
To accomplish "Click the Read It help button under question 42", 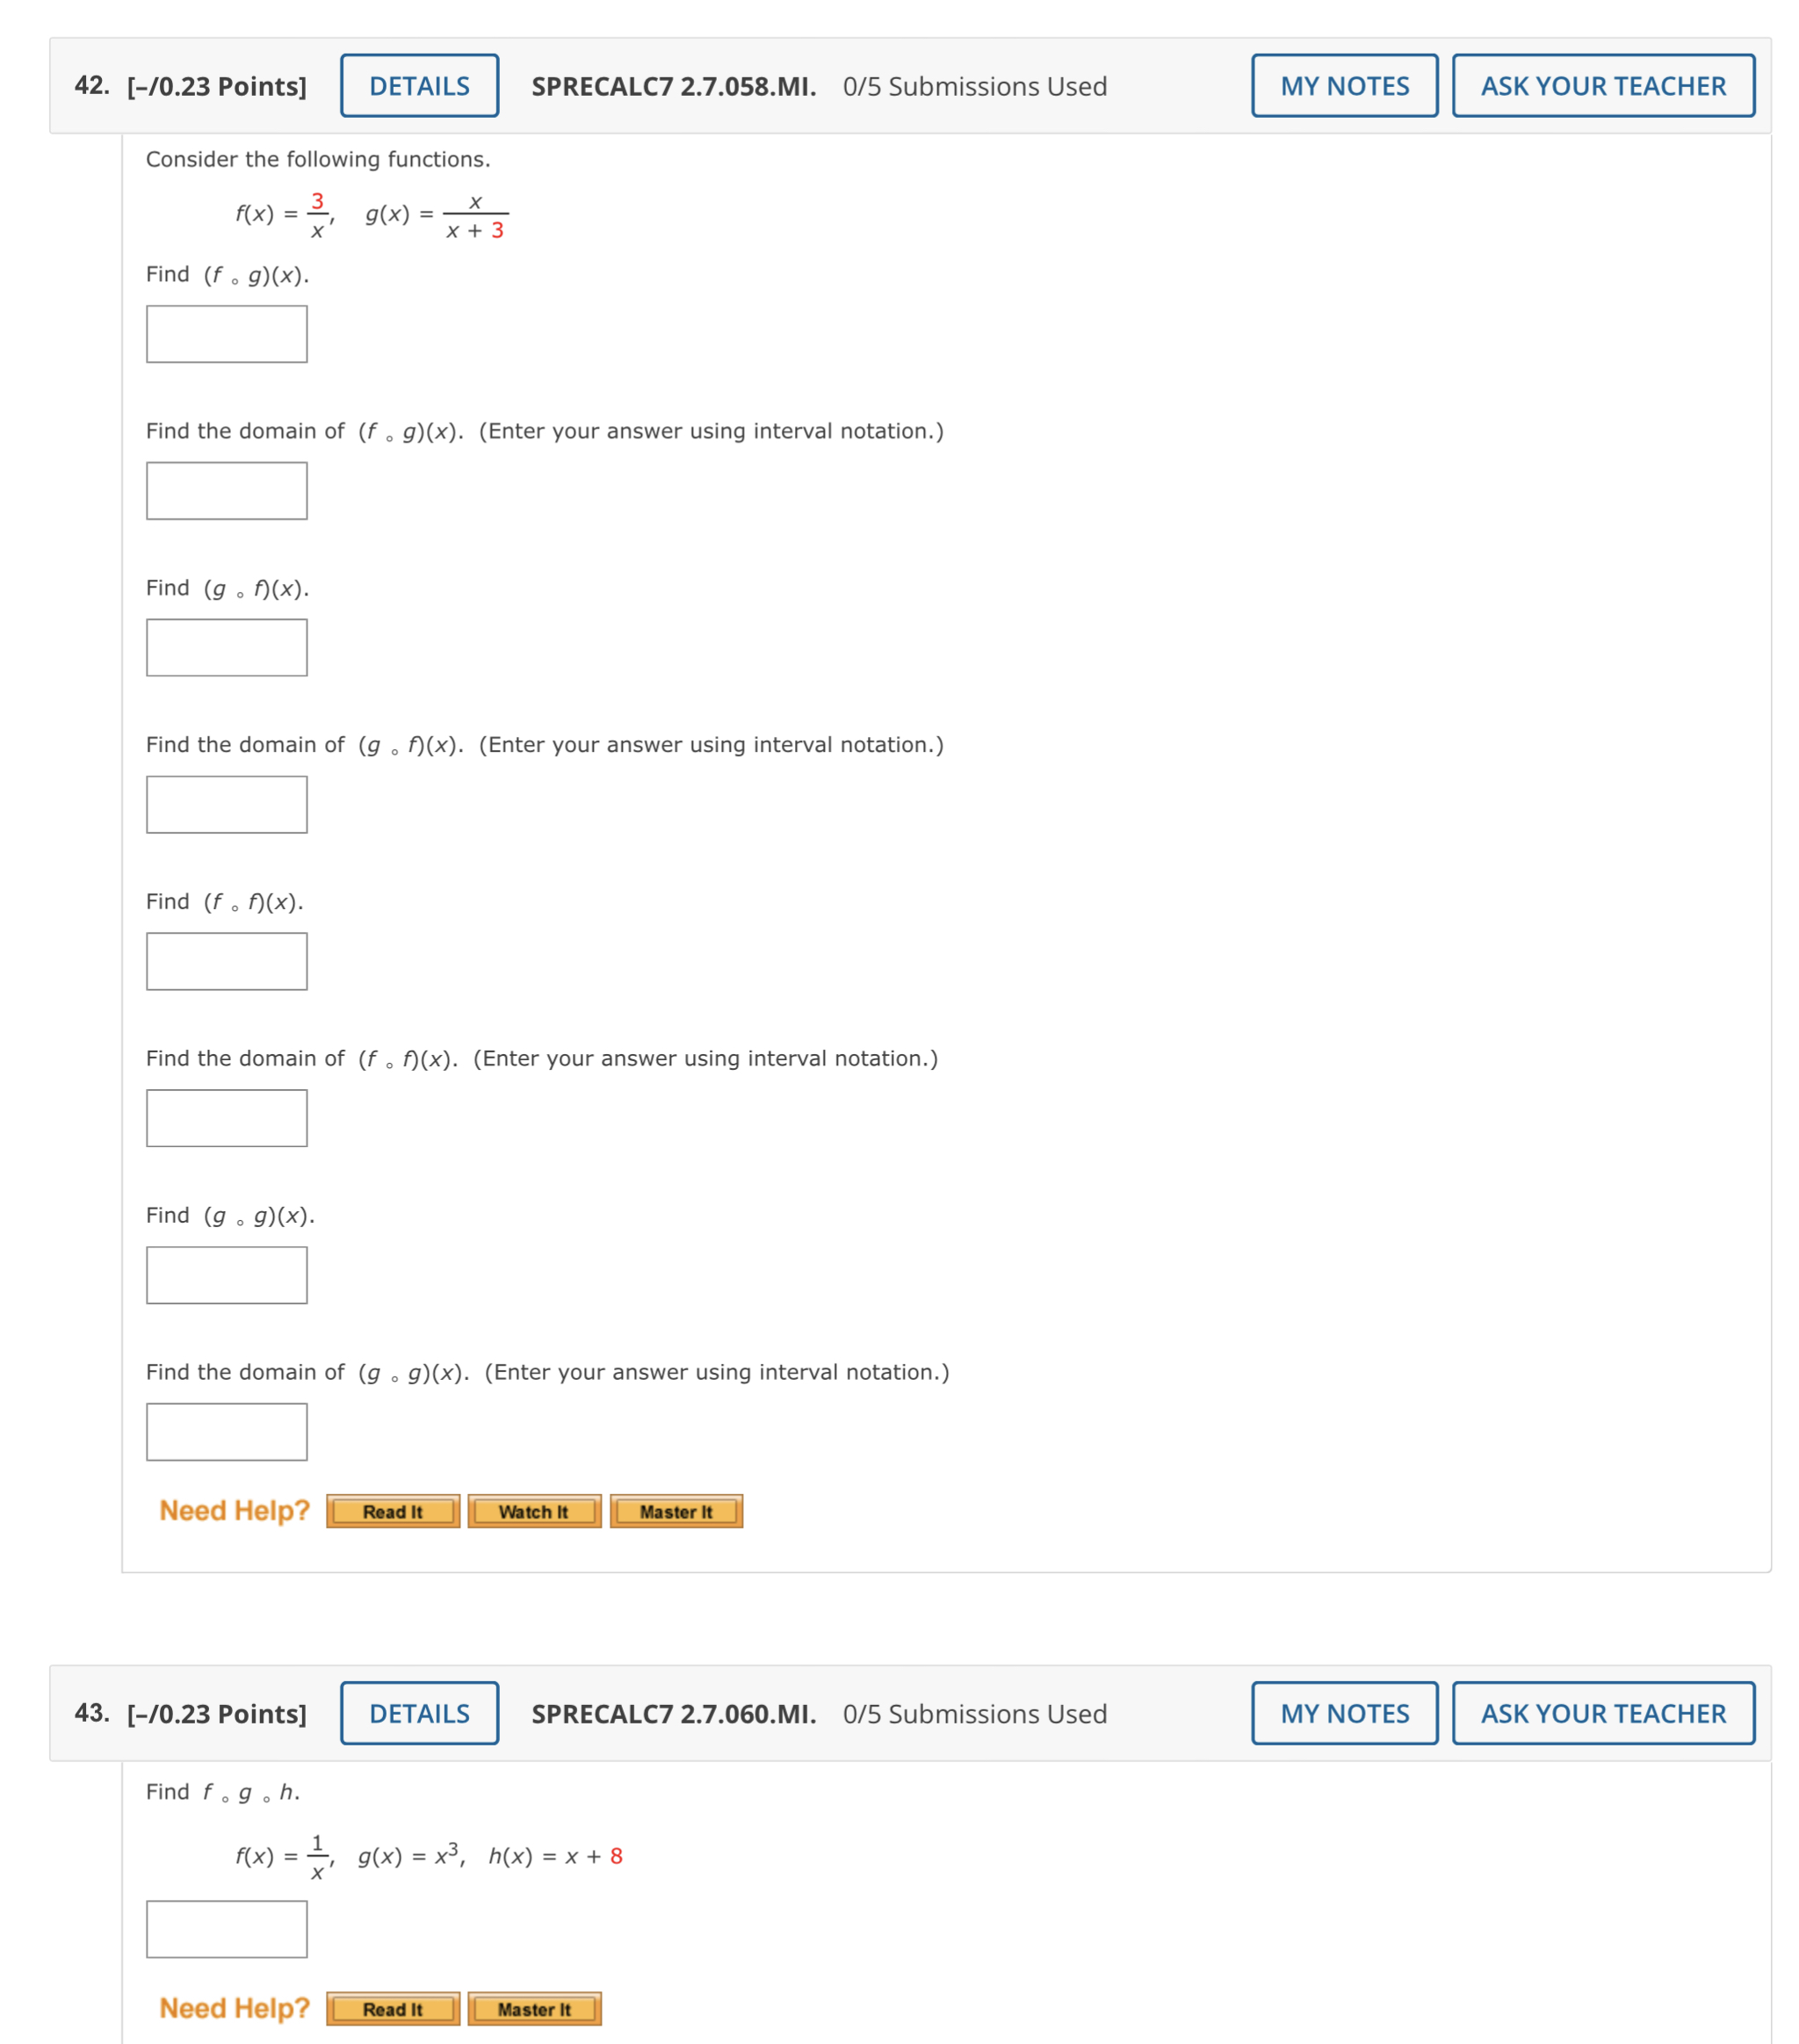I will coord(392,1512).
